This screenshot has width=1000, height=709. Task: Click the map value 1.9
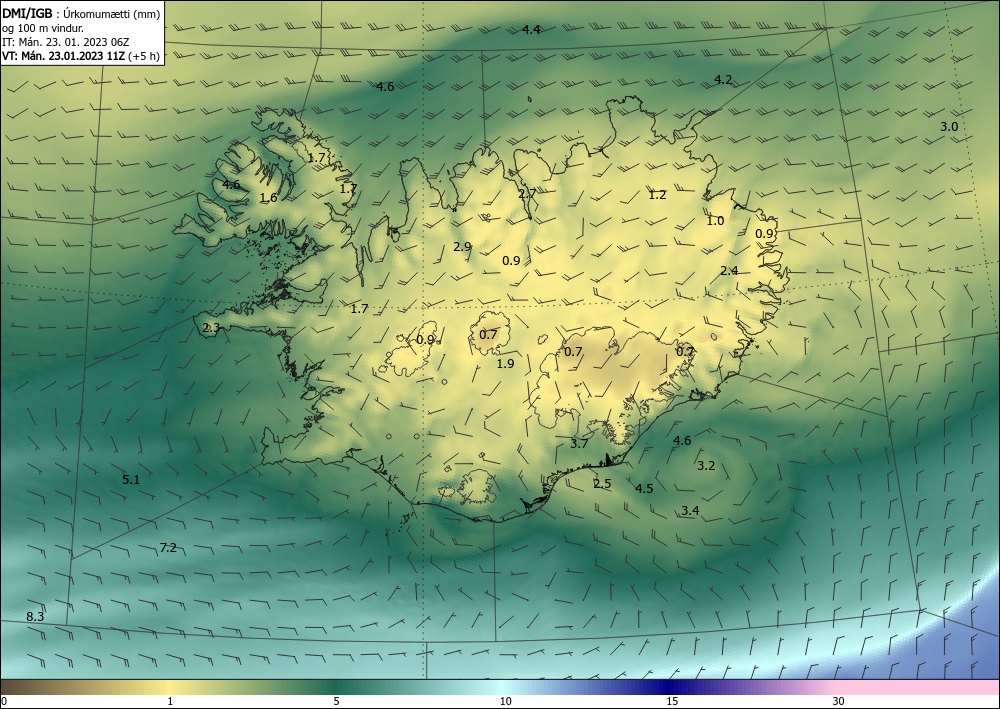click(x=505, y=363)
